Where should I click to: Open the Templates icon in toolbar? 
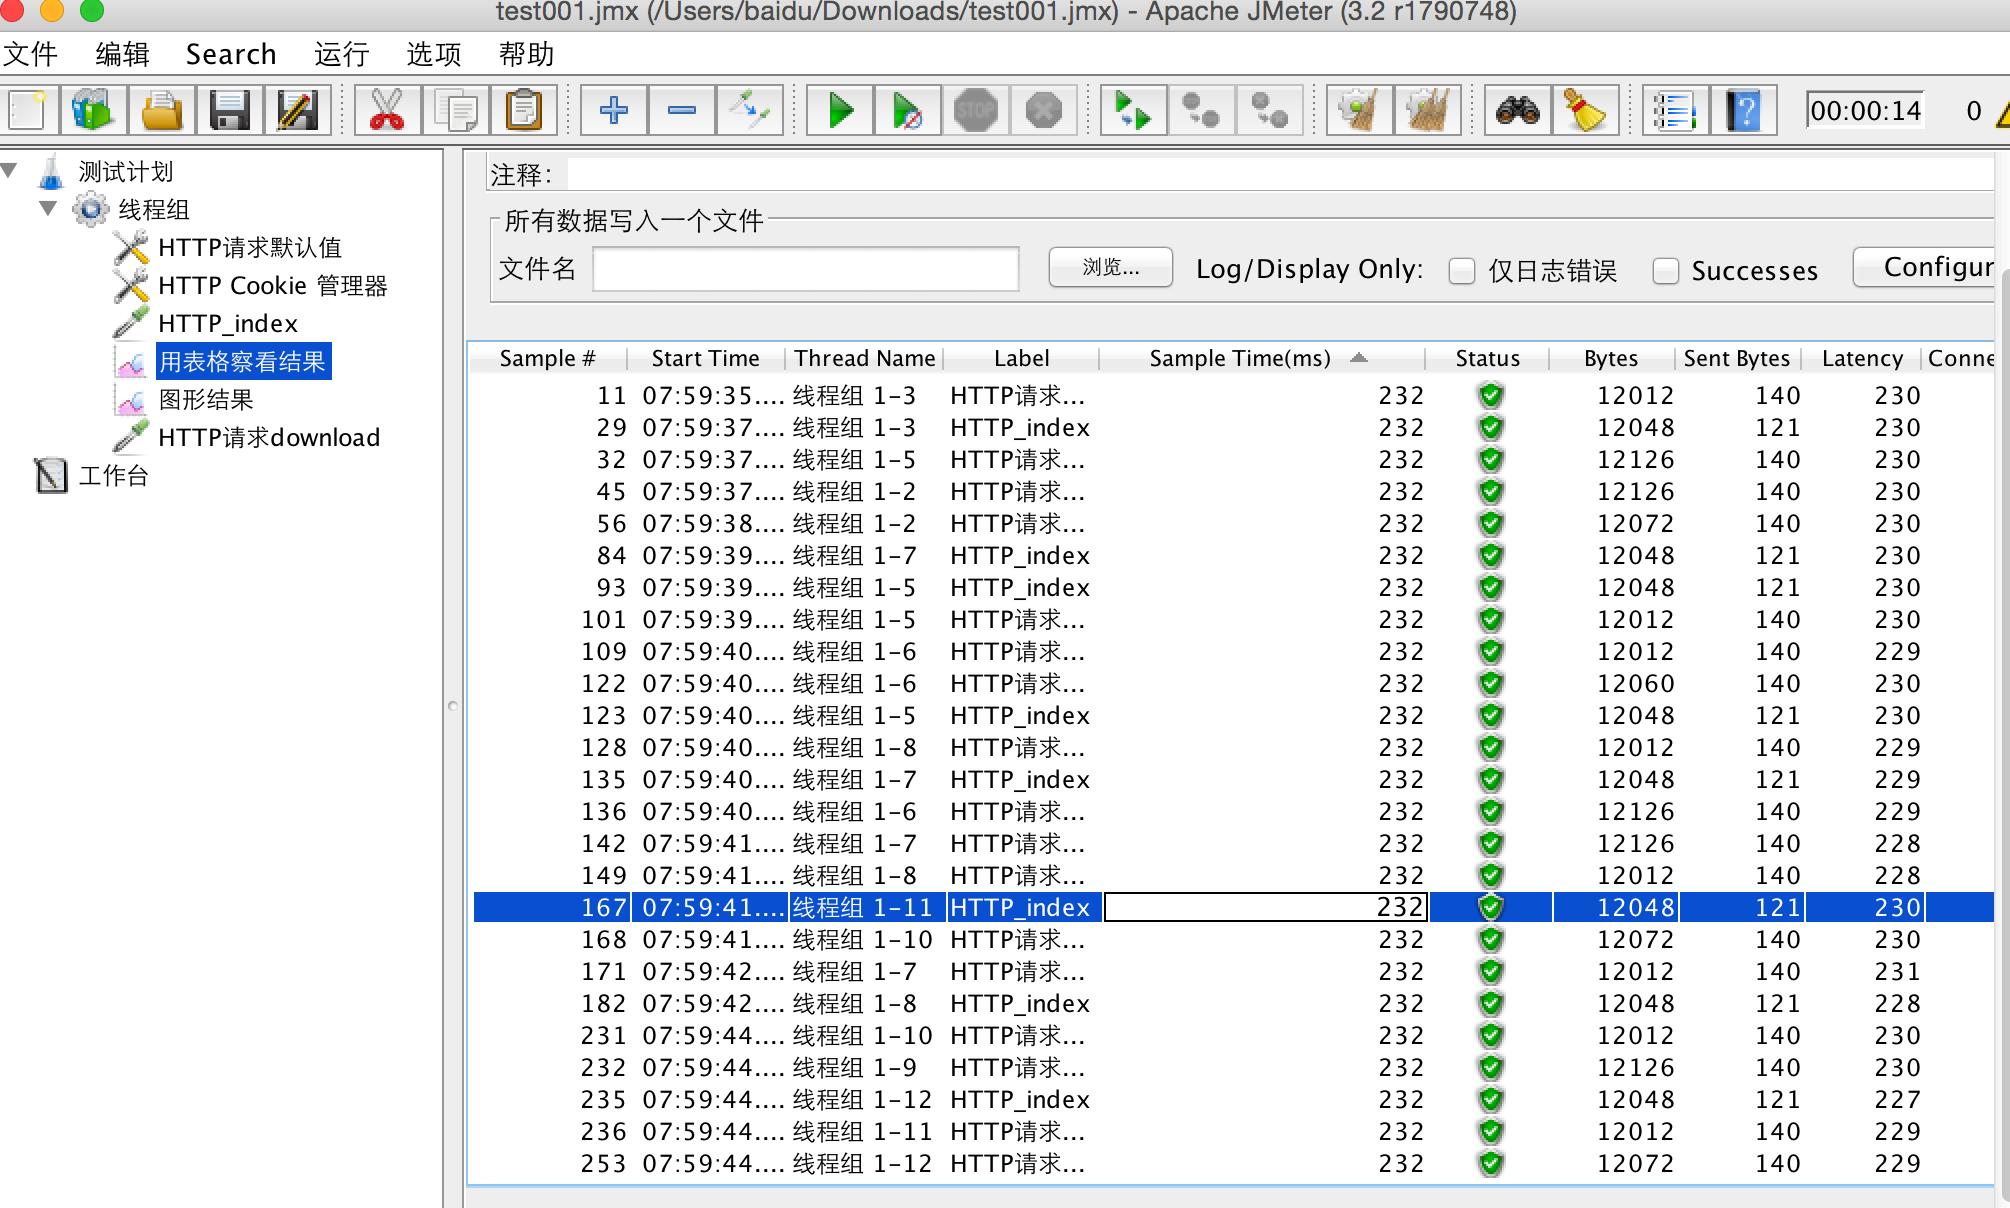point(94,110)
